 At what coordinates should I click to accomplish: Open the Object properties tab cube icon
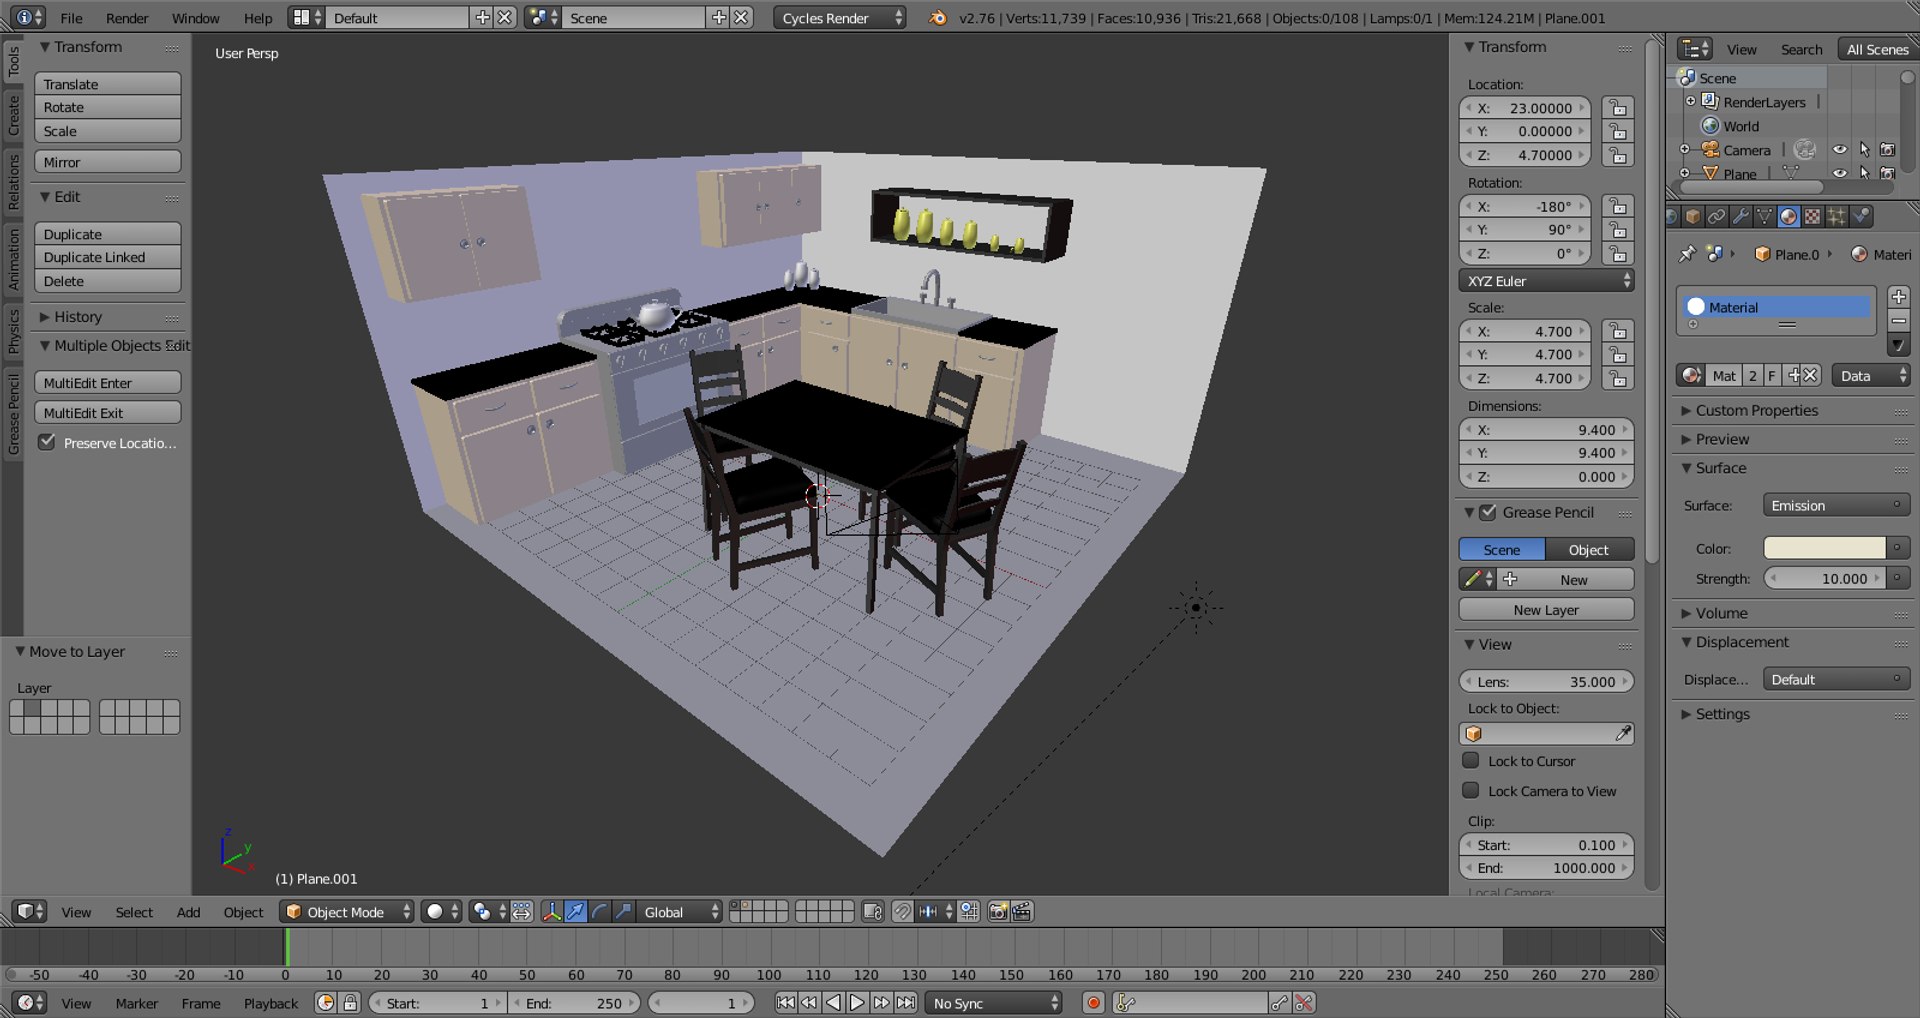point(1693,216)
